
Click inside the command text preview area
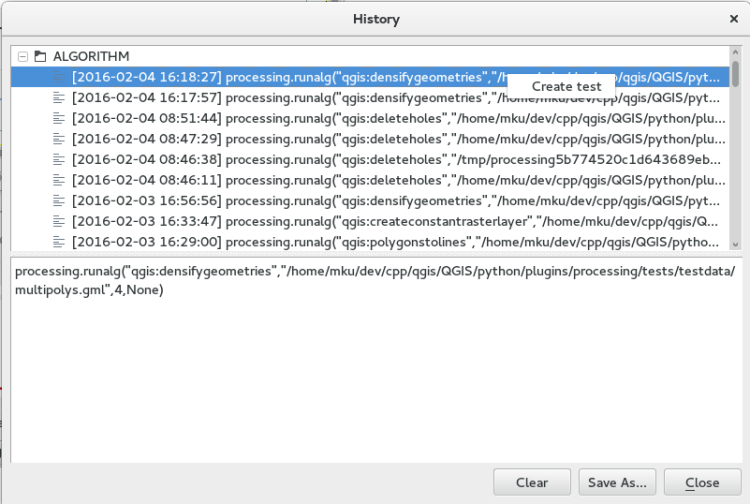point(376,360)
